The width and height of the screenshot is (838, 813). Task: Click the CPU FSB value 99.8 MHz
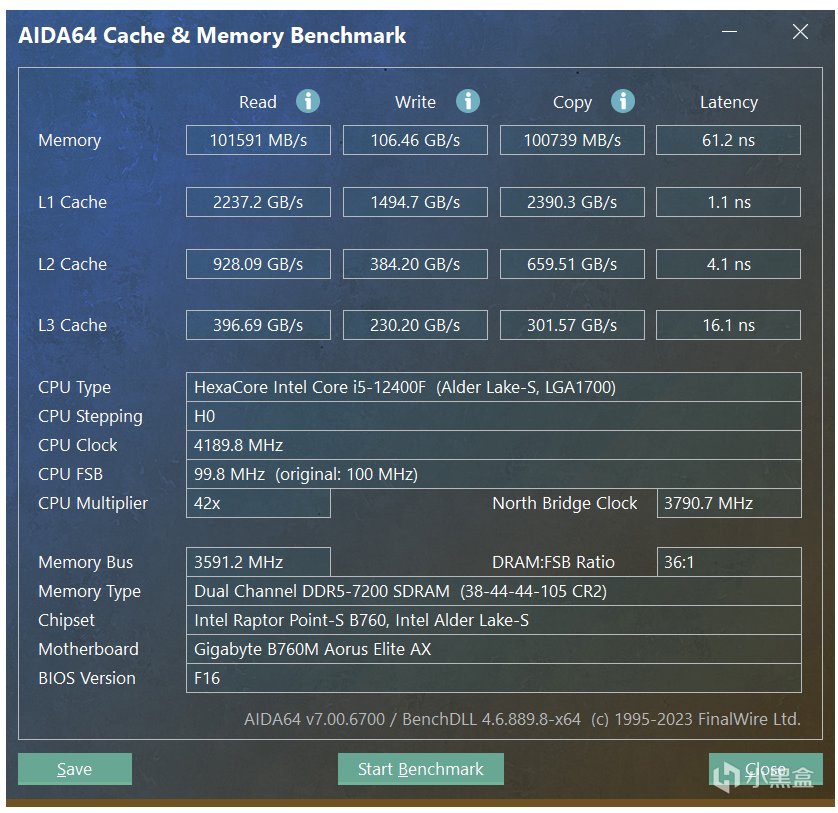494,474
